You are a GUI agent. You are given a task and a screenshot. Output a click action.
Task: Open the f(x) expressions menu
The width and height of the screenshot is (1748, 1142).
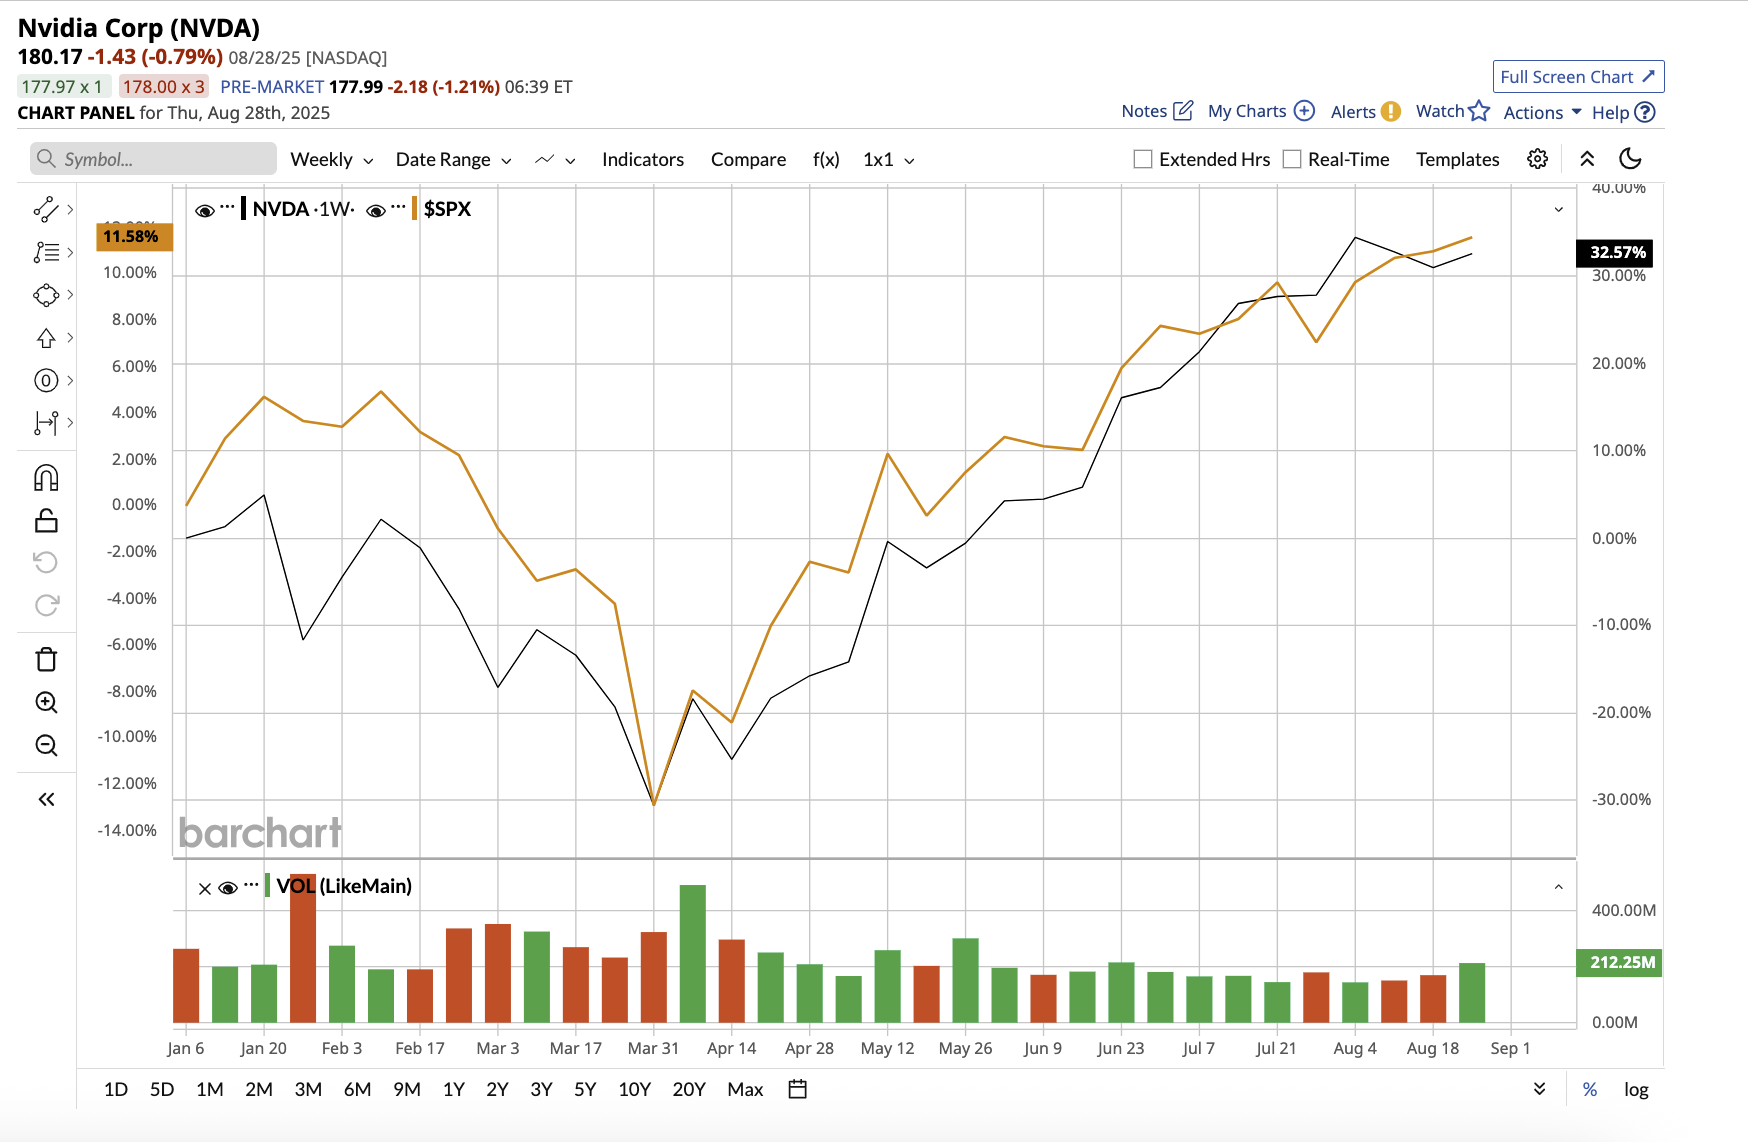(x=826, y=160)
